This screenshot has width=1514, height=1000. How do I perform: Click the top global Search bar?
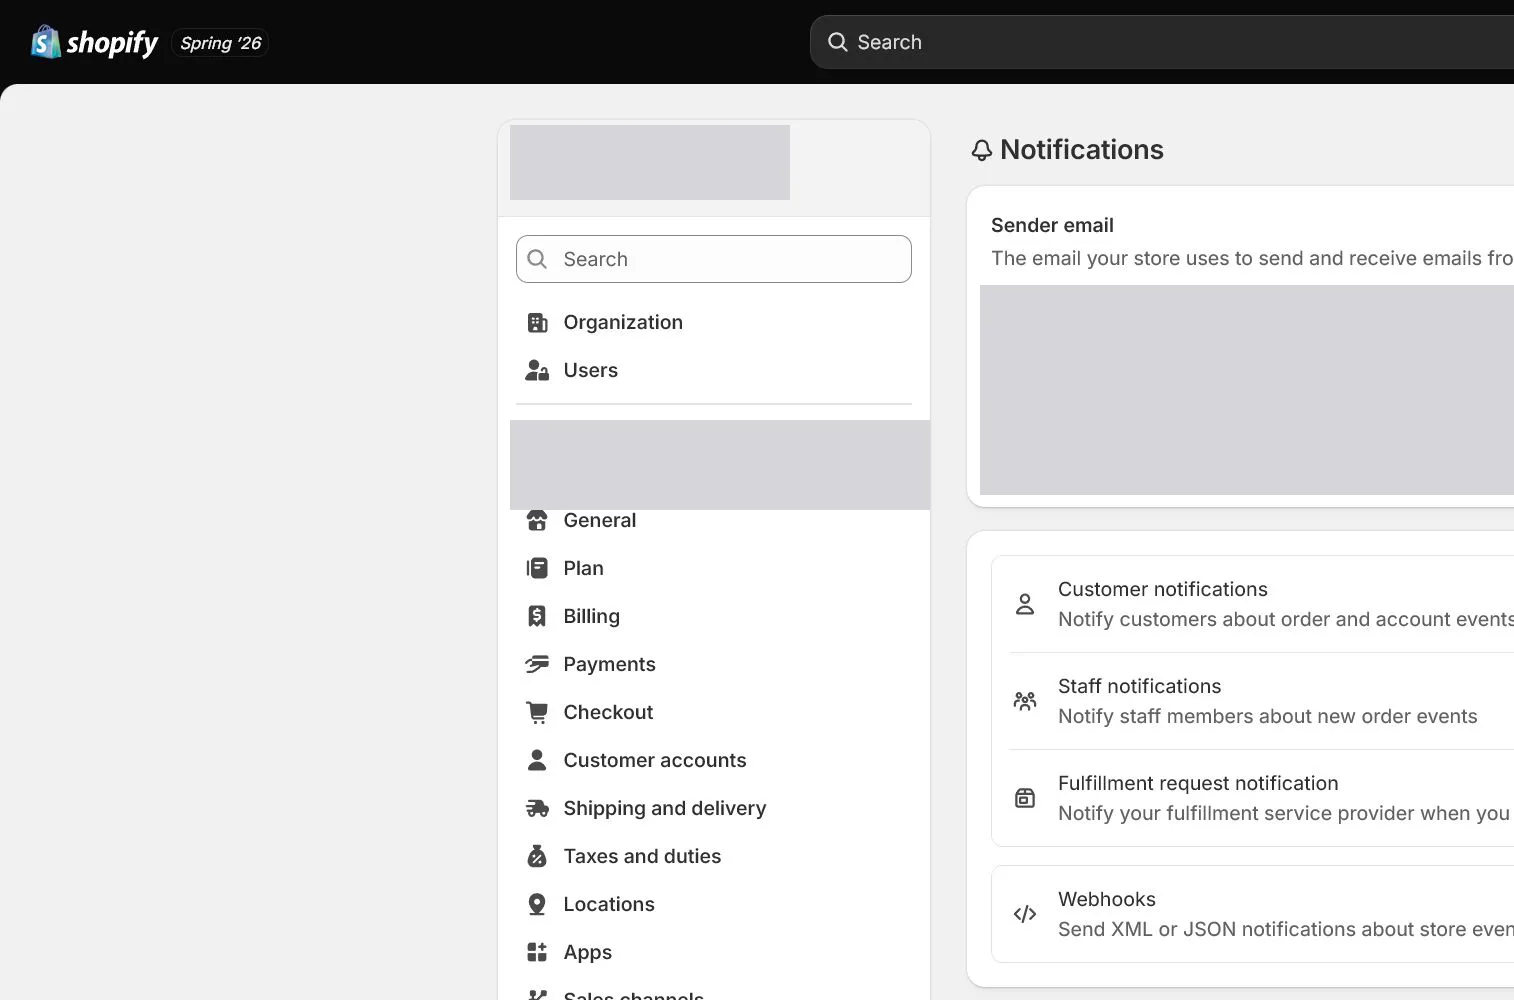1162,42
